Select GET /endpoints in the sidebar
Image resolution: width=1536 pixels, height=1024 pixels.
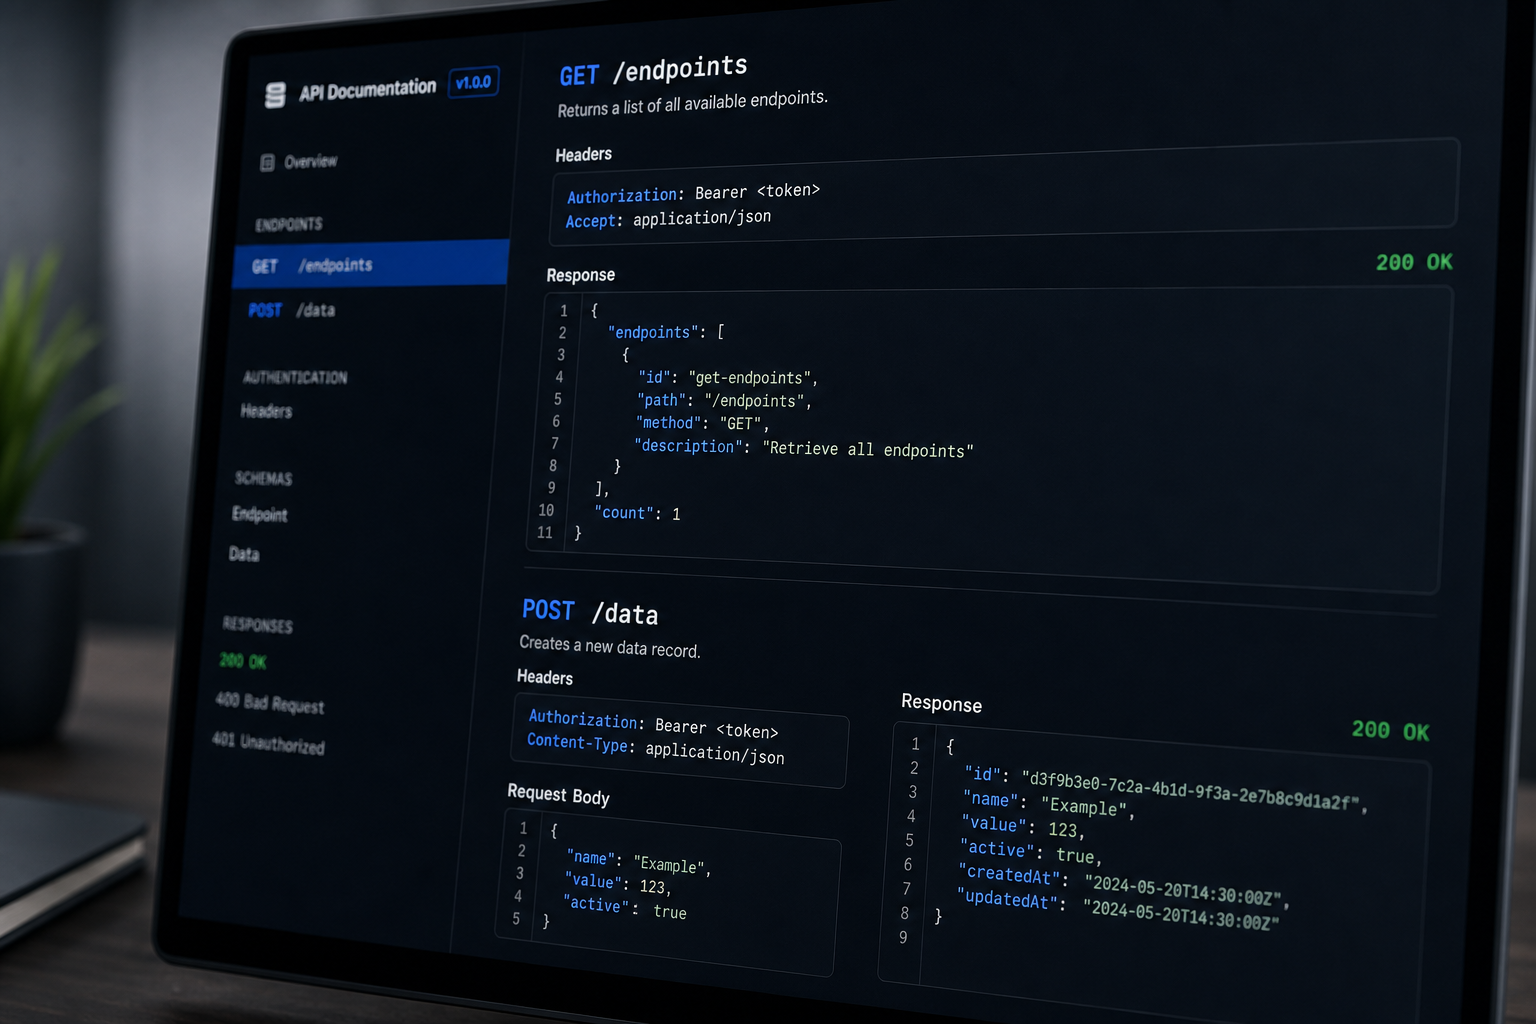pos(371,264)
